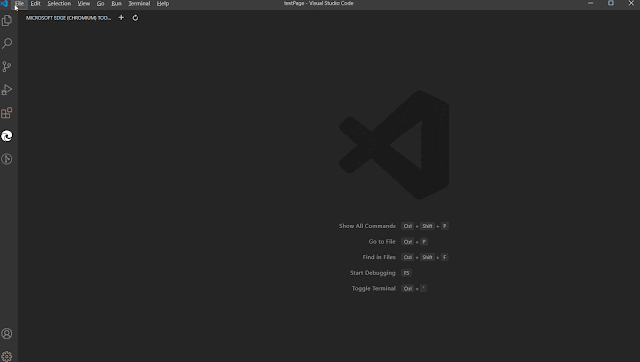Click the plus icon to launch instance

coord(121,18)
